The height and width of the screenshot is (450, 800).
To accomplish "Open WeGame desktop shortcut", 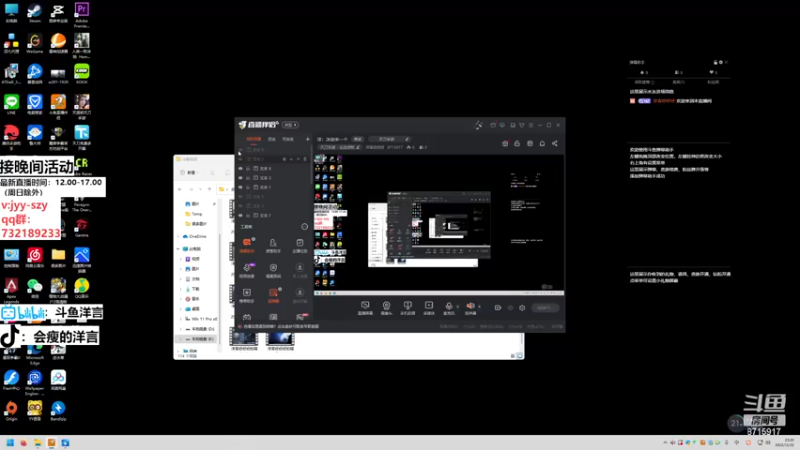I will (35, 43).
